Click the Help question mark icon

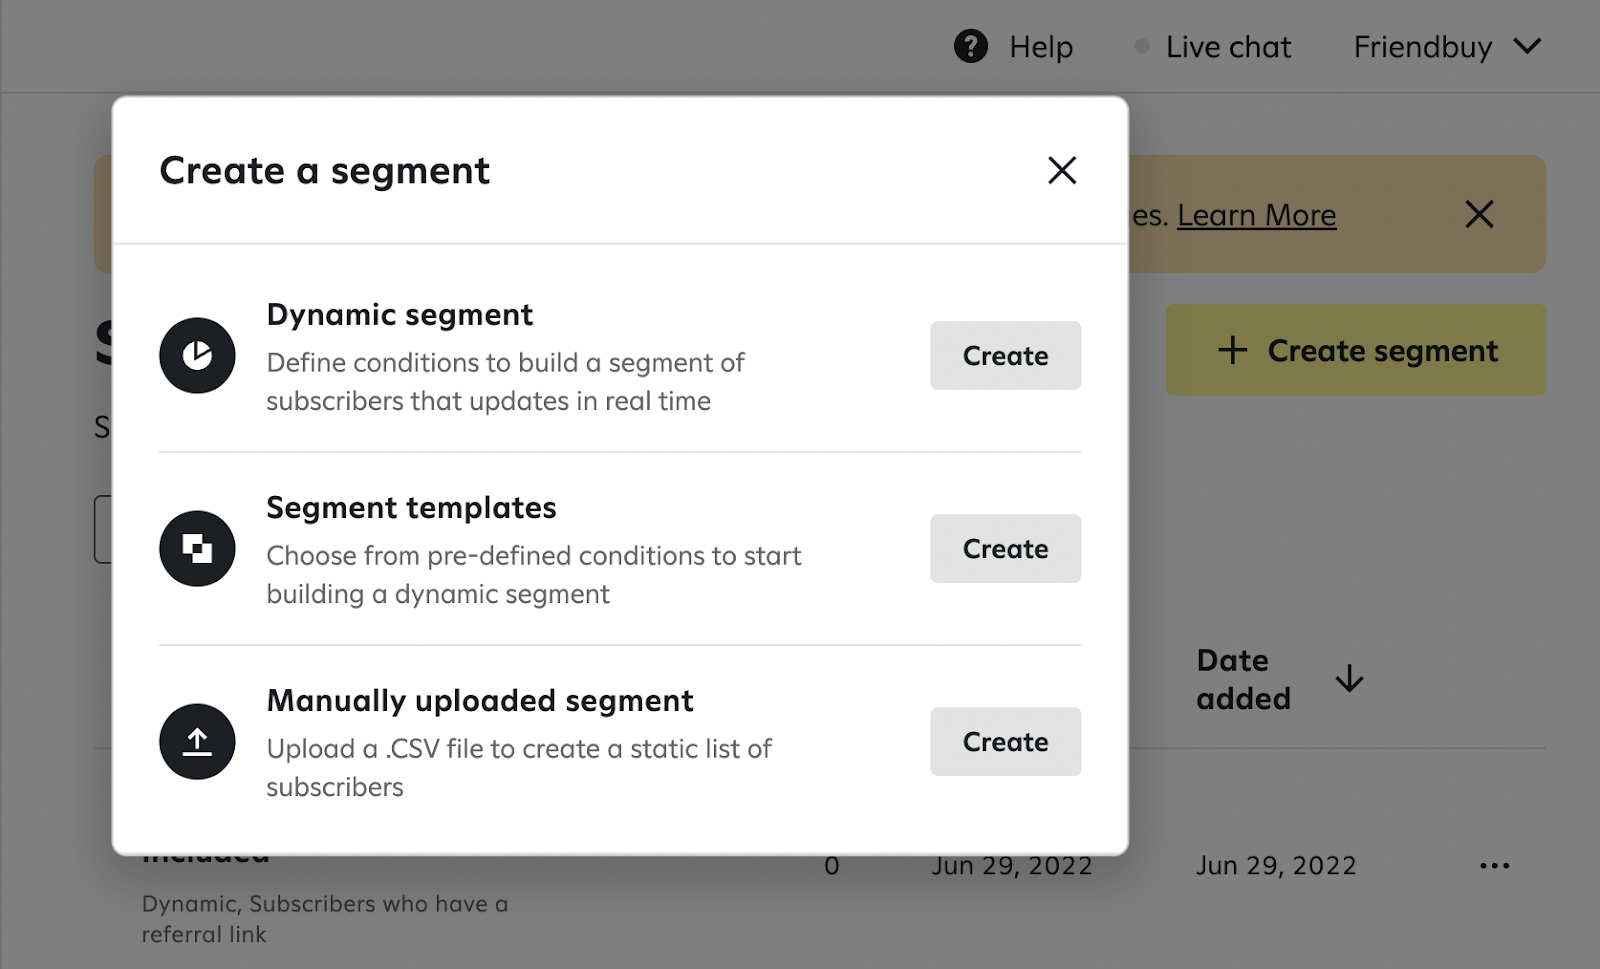click(970, 46)
